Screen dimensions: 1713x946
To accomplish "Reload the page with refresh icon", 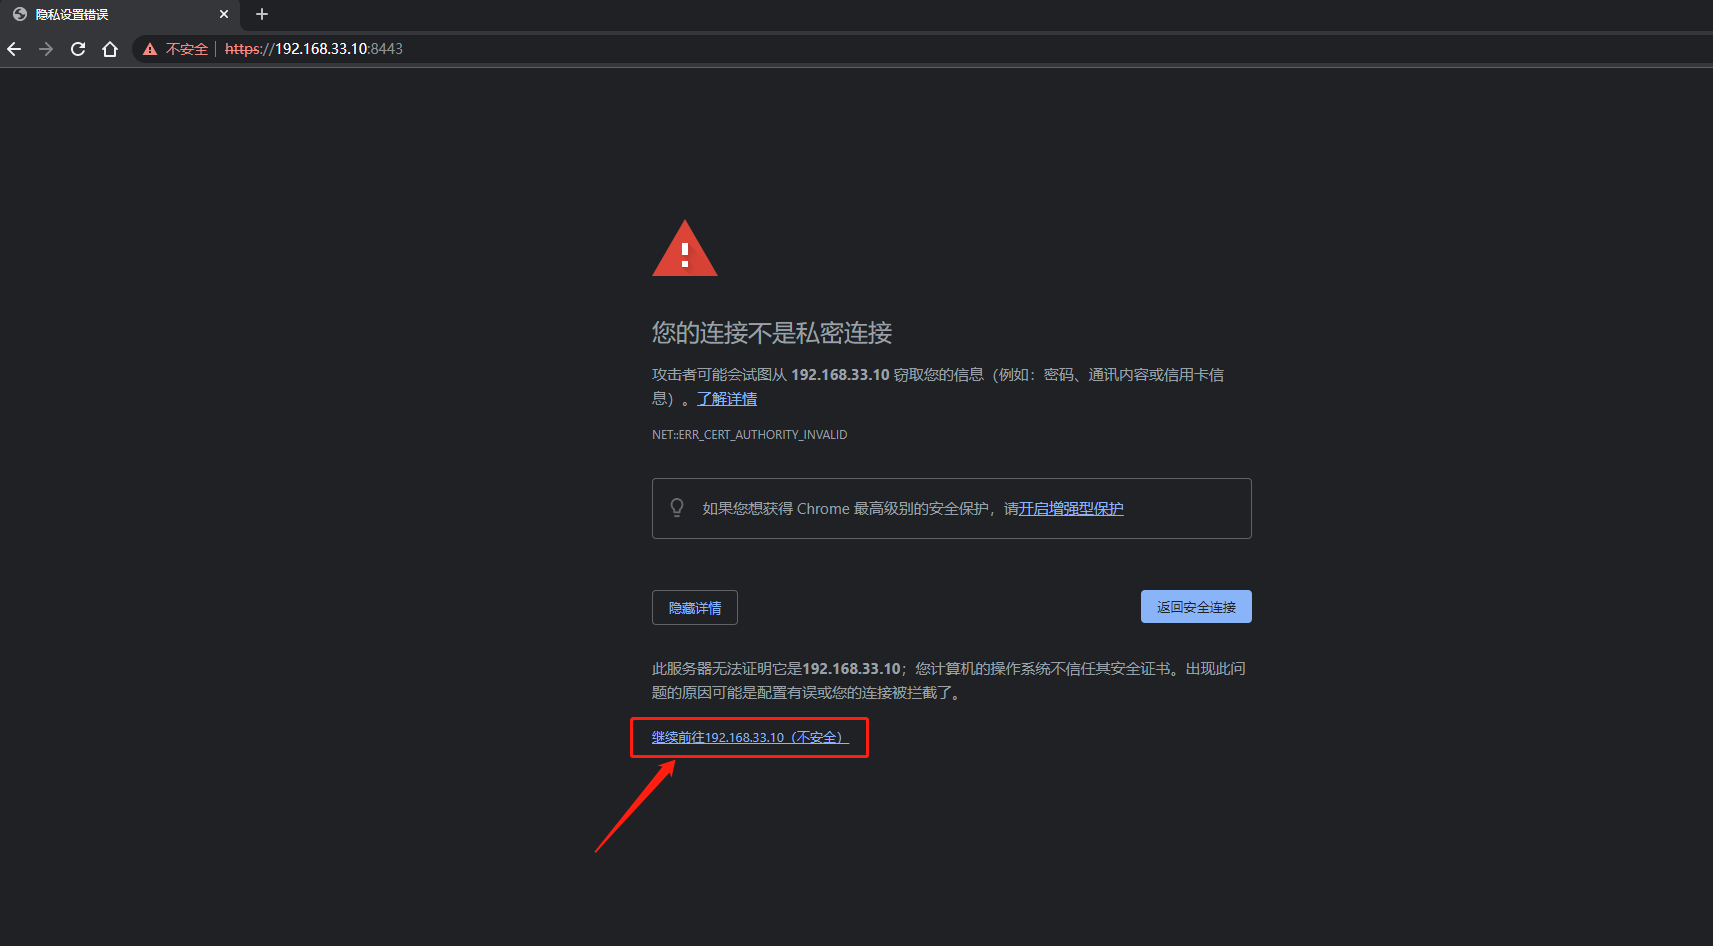I will pyautogui.click(x=78, y=49).
